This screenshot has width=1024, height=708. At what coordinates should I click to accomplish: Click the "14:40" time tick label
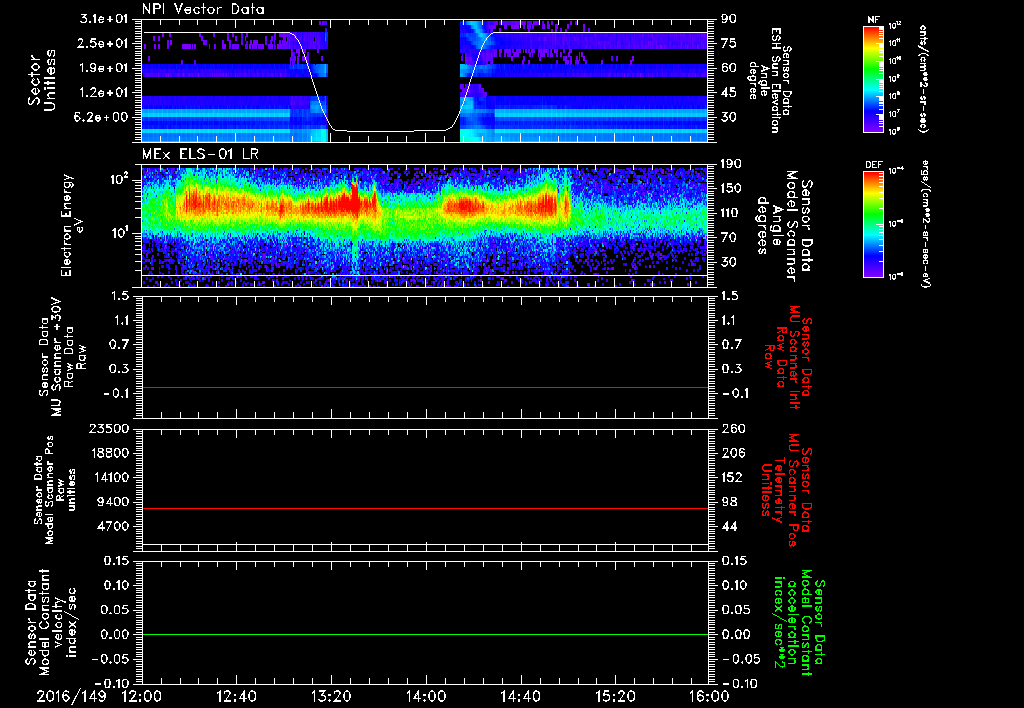[520, 696]
